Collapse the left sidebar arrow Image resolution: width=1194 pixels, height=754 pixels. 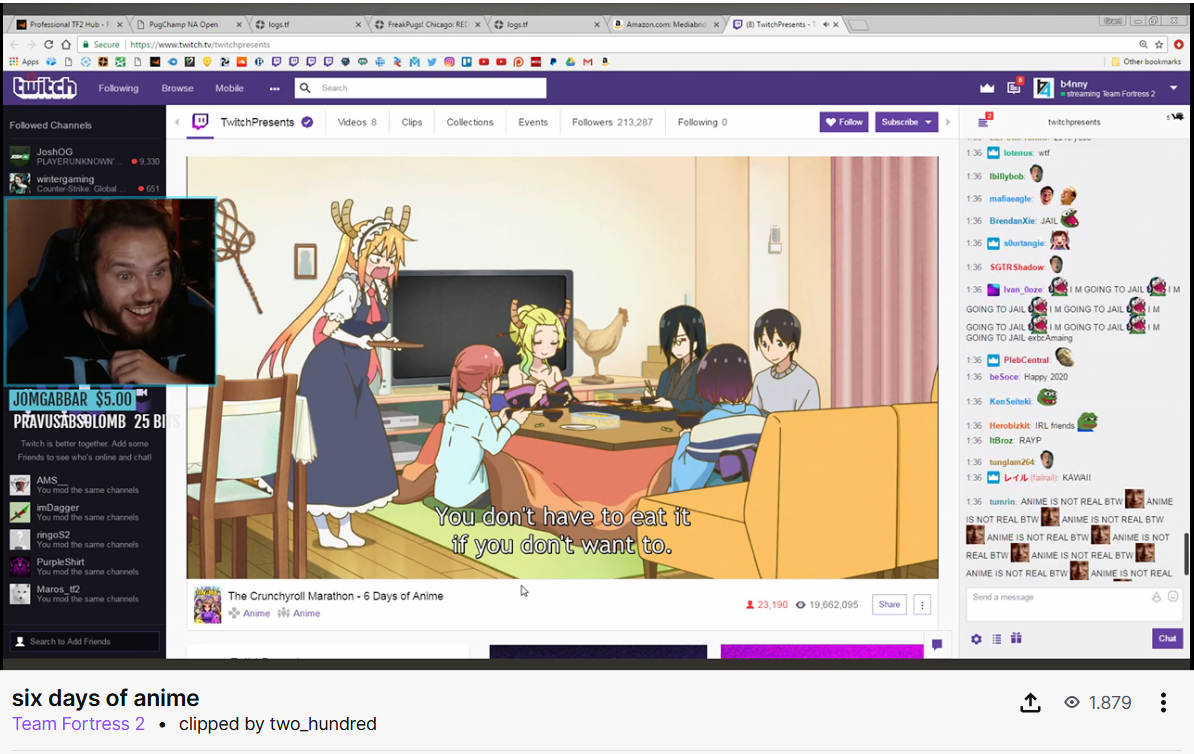pos(177,122)
